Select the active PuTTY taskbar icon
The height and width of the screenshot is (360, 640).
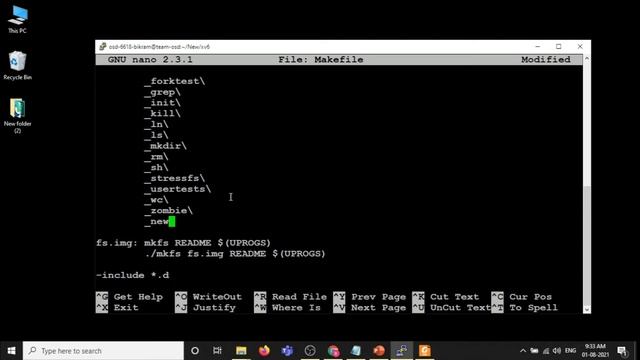(402, 351)
